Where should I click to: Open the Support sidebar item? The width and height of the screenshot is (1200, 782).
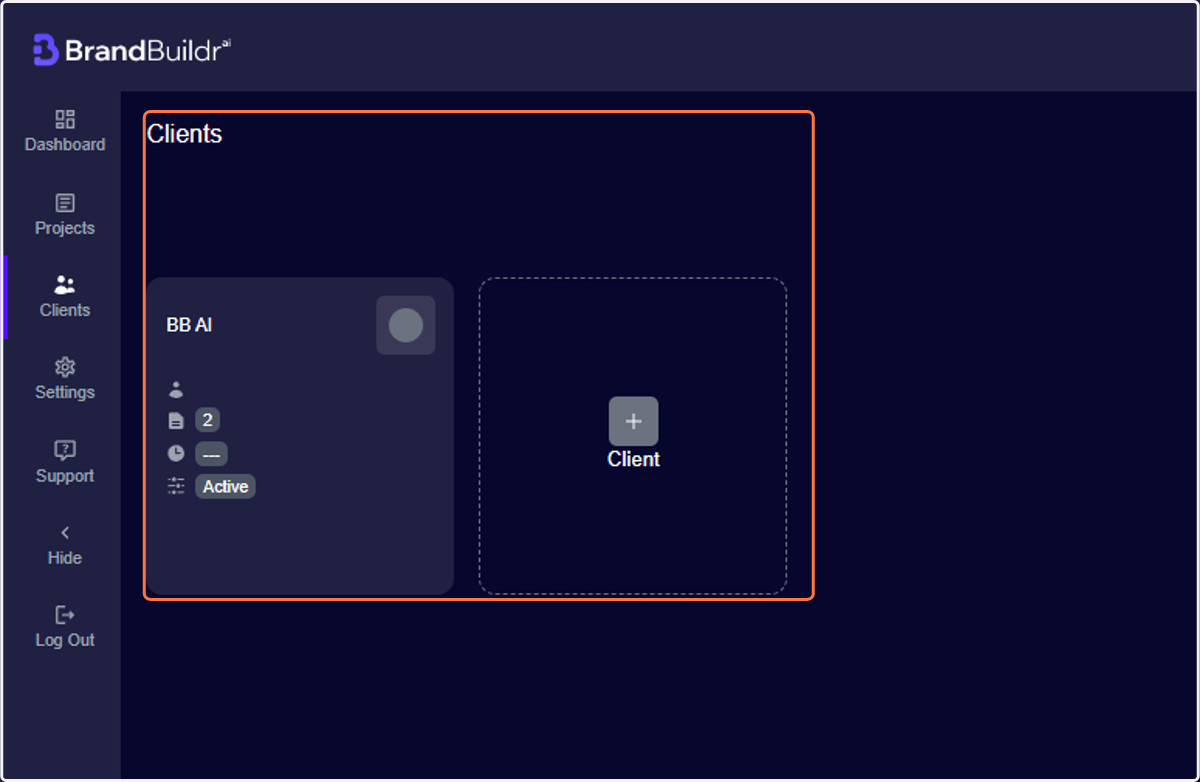pyautogui.click(x=65, y=463)
